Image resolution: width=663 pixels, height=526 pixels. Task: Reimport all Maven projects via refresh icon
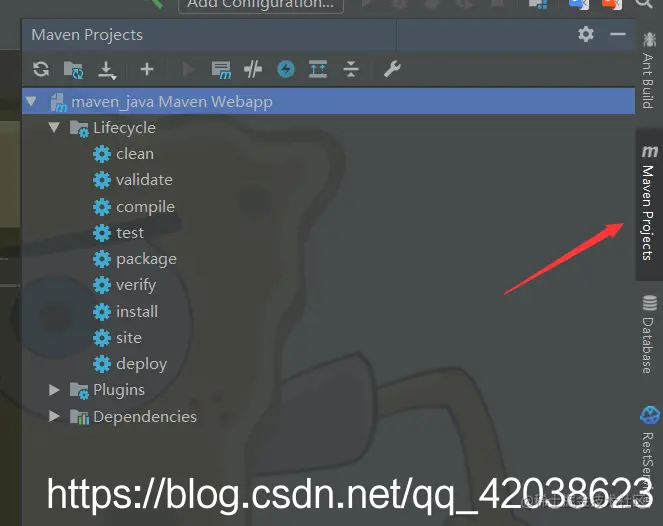[41, 69]
